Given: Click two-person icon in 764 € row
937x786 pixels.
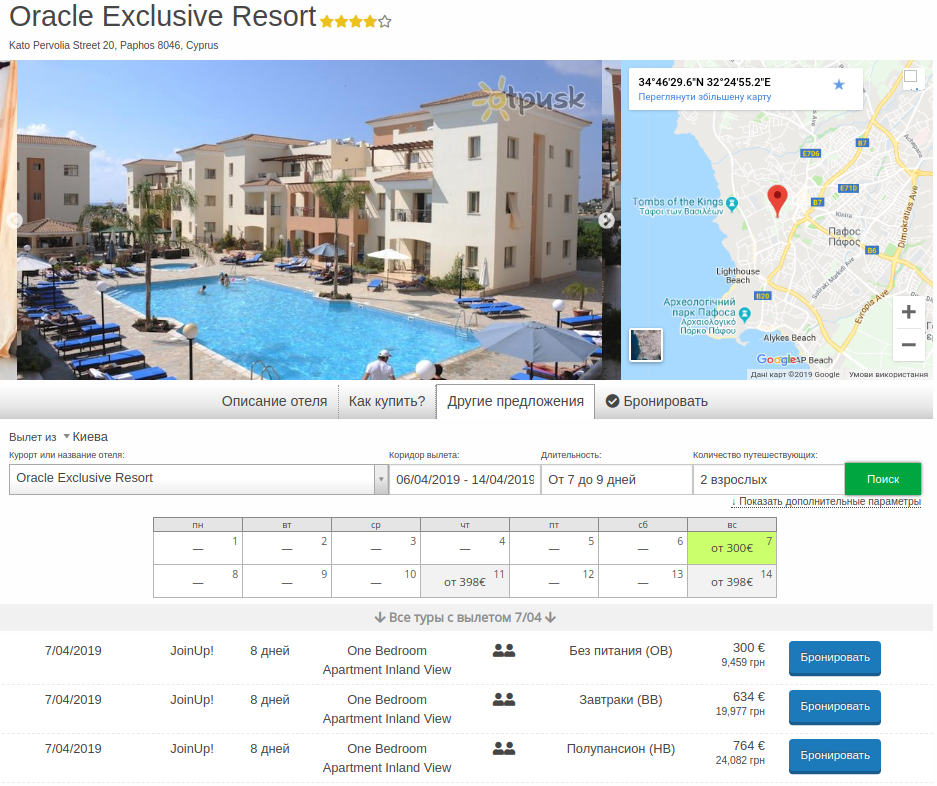Looking at the screenshot, I should click(x=504, y=748).
